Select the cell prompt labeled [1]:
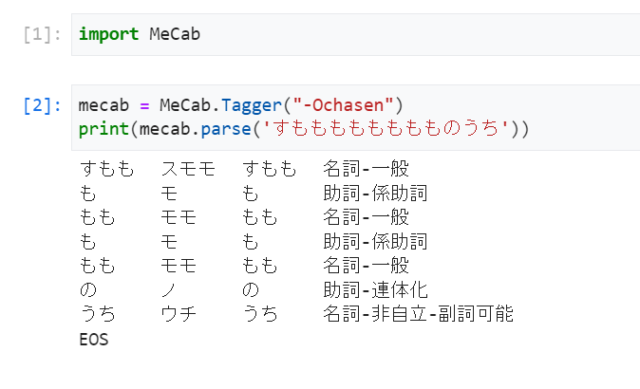Viewport: 640px width, 389px height. 42,34
